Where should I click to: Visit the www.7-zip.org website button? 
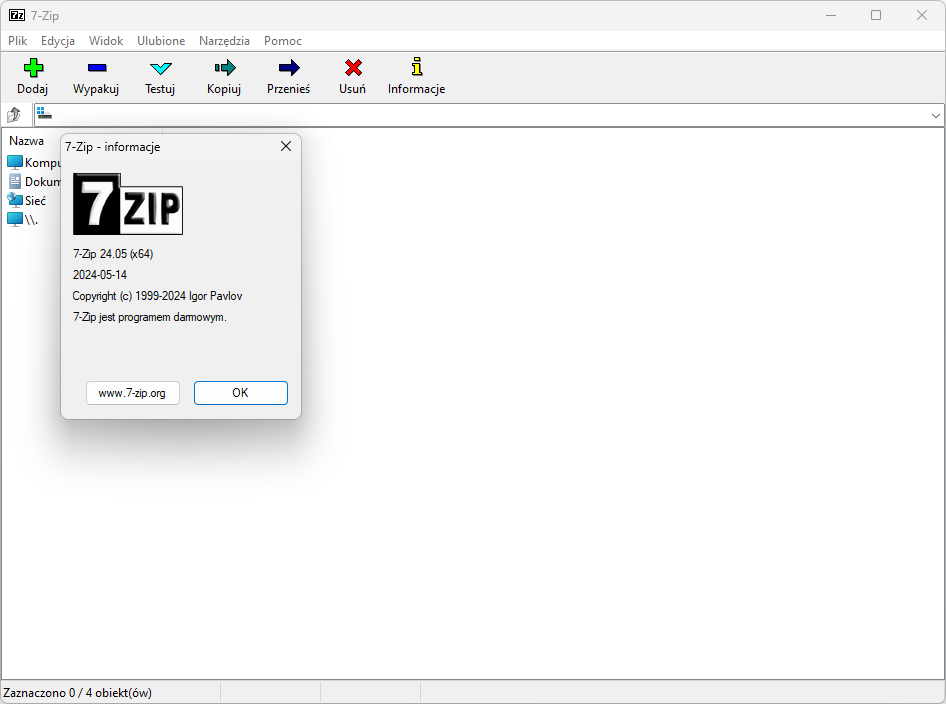[133, 393]
